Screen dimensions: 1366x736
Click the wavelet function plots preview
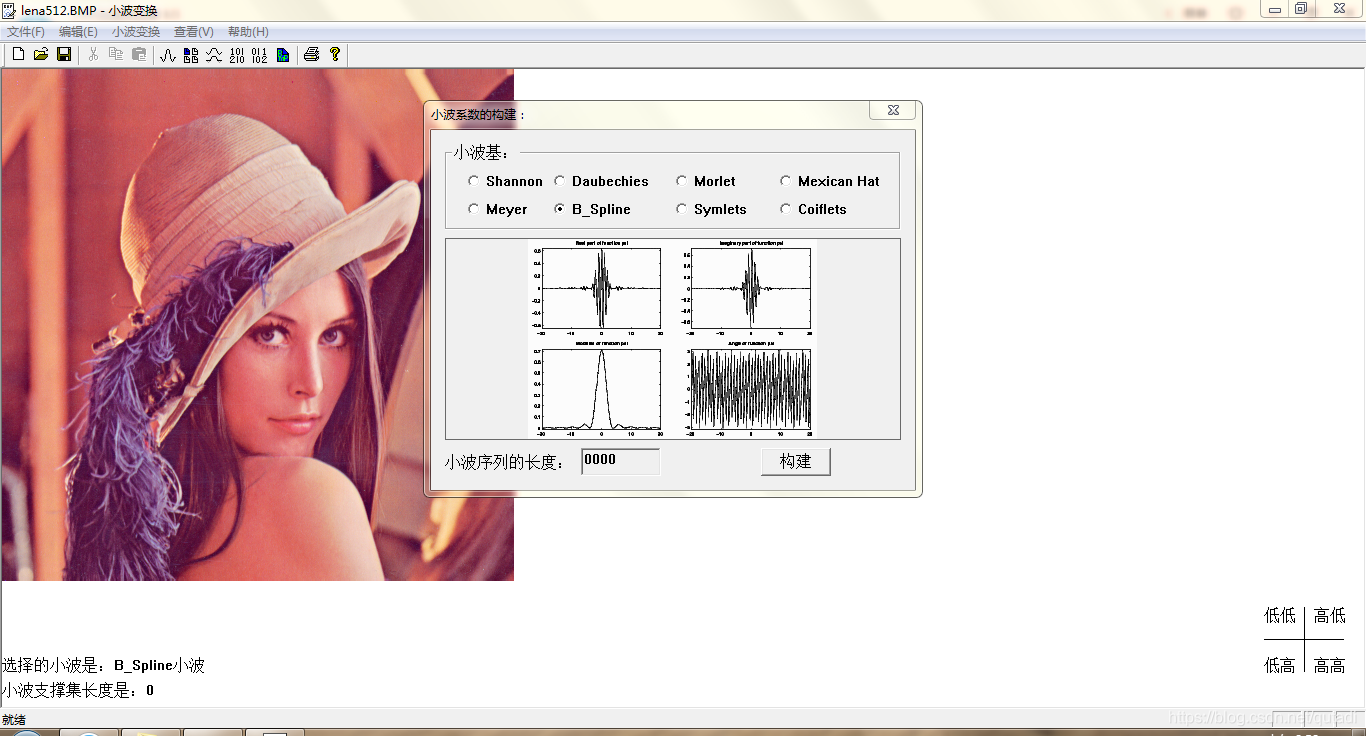672,338
